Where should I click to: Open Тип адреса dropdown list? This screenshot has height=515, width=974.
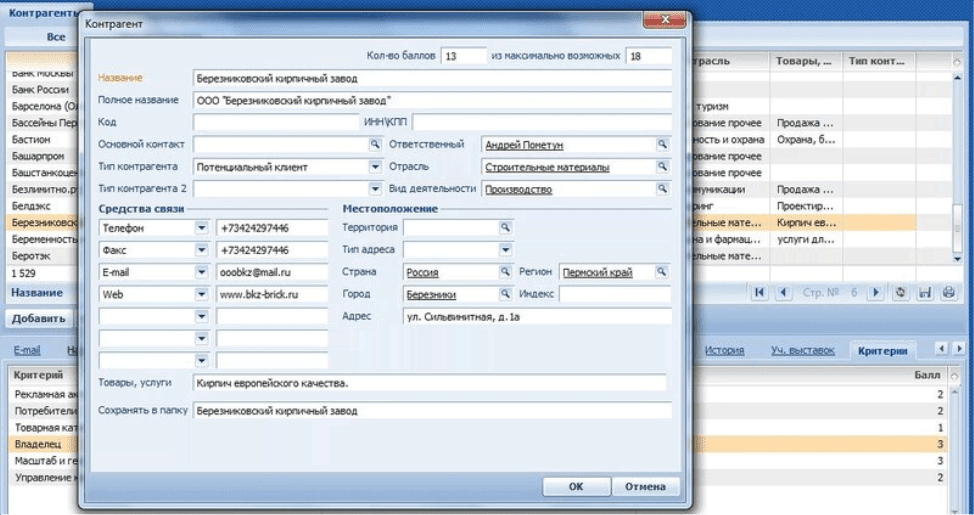pyautogui.click(x=505, y=250)
